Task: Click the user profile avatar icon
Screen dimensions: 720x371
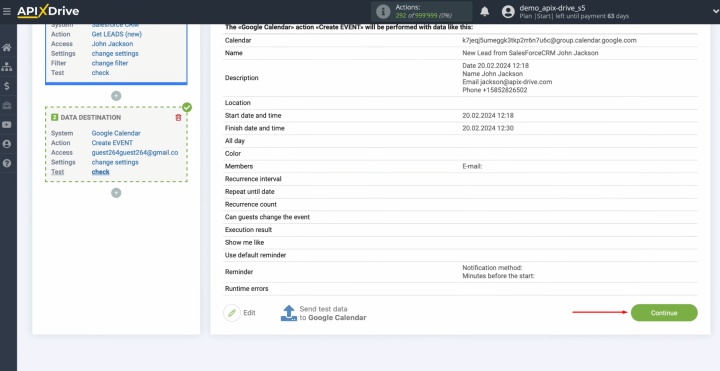Action: [508, 12]
